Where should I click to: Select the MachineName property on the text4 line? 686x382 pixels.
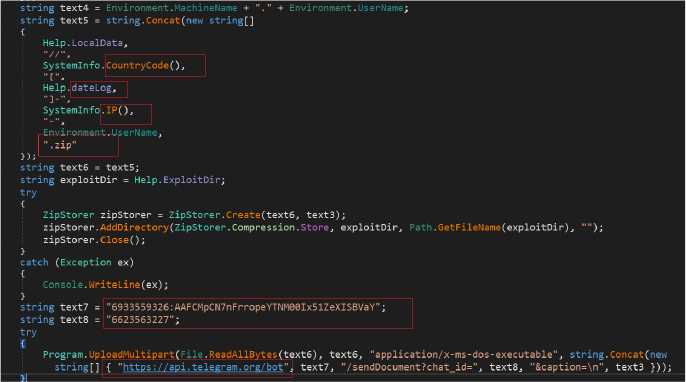[206, 8]
